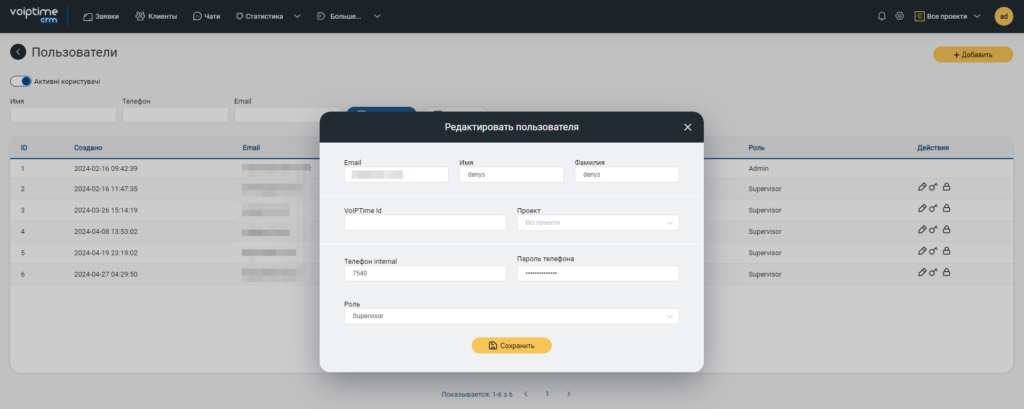Viewport: 1024px width, 409px height.
Task: Click the Телефон internal field
Action: tap(424, 273)
